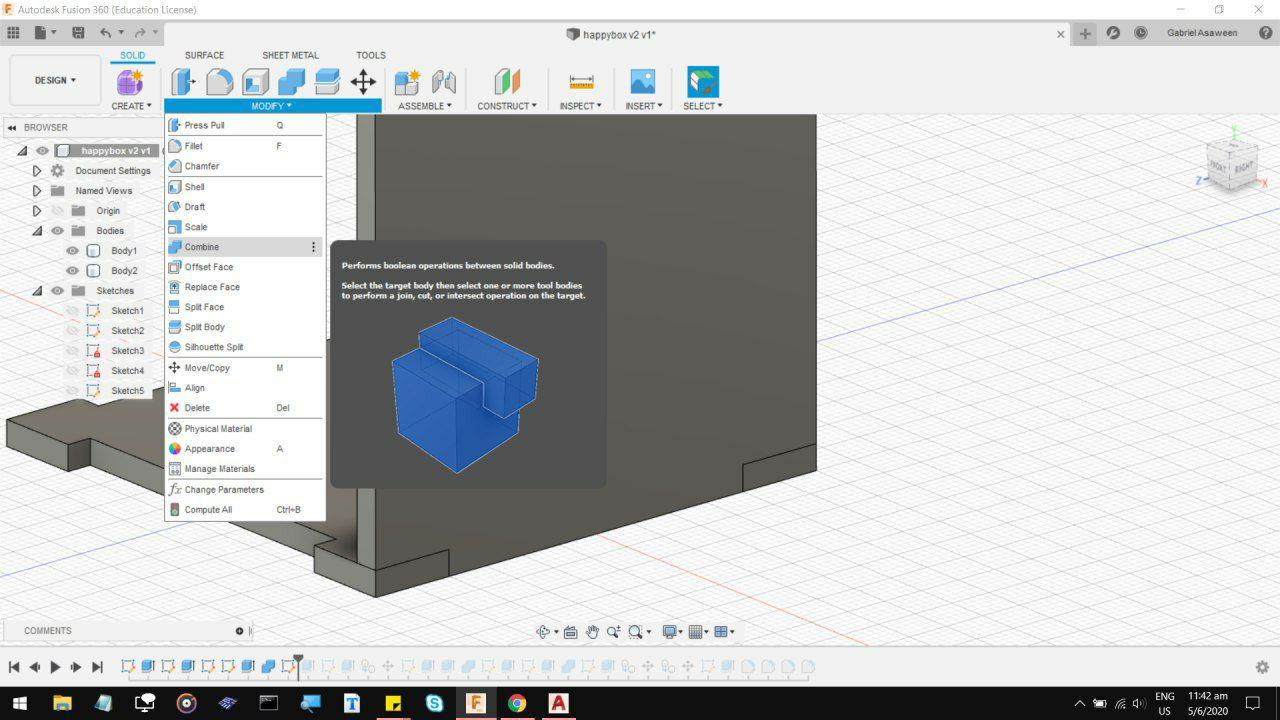Click the Windows Start button
This screenshot has height=720, width=1280.
(x=20, y=703)
